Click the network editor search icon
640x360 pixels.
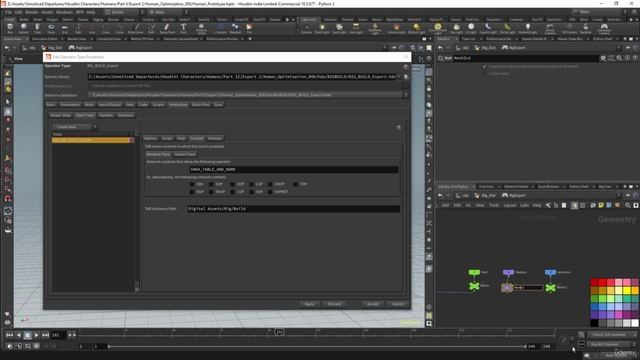pyautogui.click(x=628, y=205)
